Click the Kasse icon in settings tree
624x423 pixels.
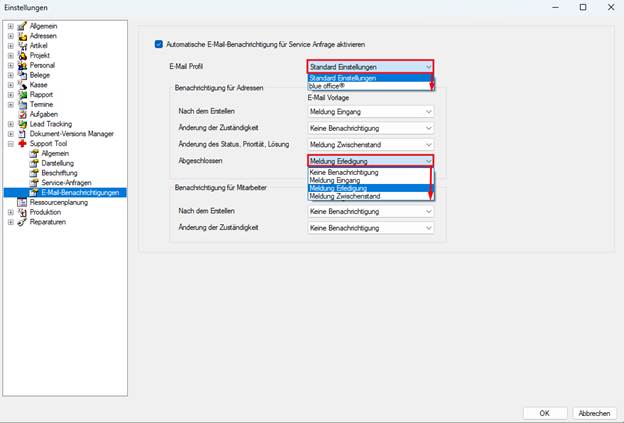click(23, 85)
